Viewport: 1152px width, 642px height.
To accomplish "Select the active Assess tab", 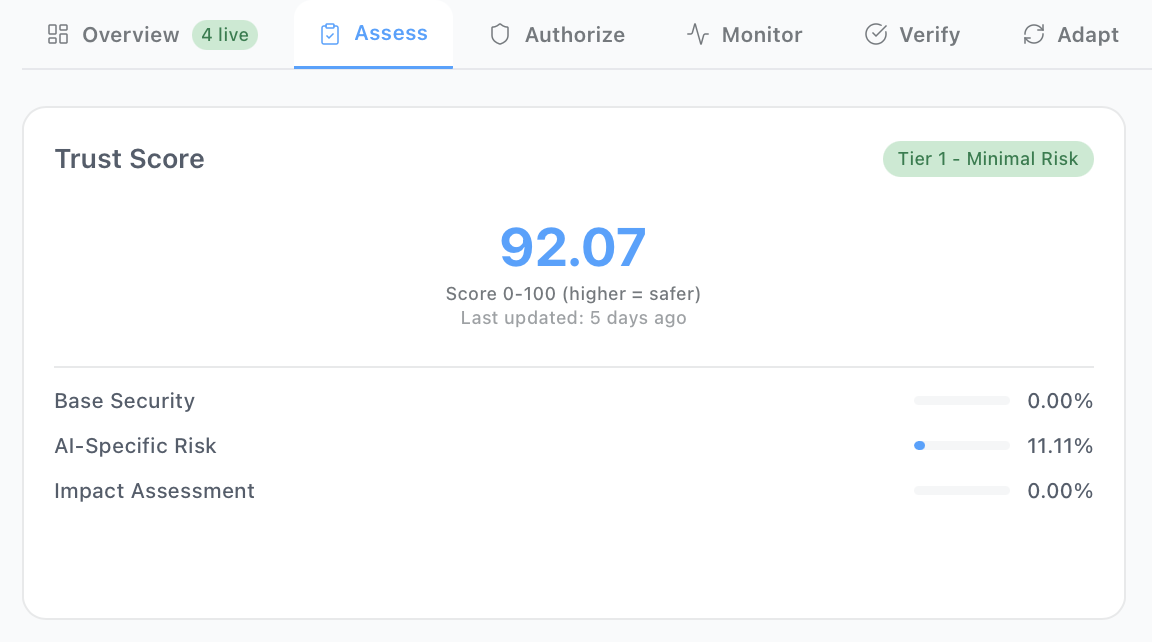I will coord(389,33).
